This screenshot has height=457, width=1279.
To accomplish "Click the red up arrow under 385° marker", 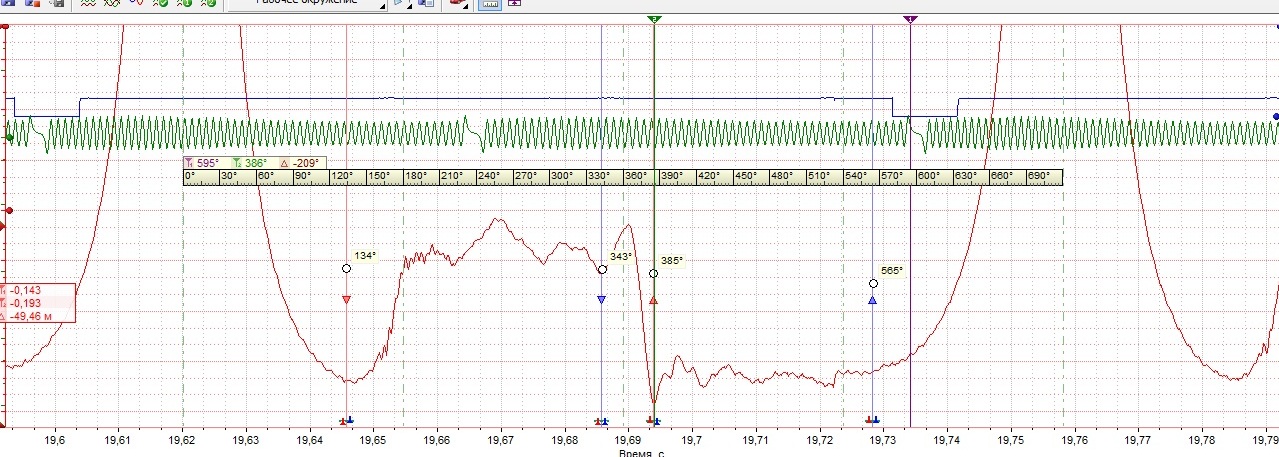I will click(654, 300).
